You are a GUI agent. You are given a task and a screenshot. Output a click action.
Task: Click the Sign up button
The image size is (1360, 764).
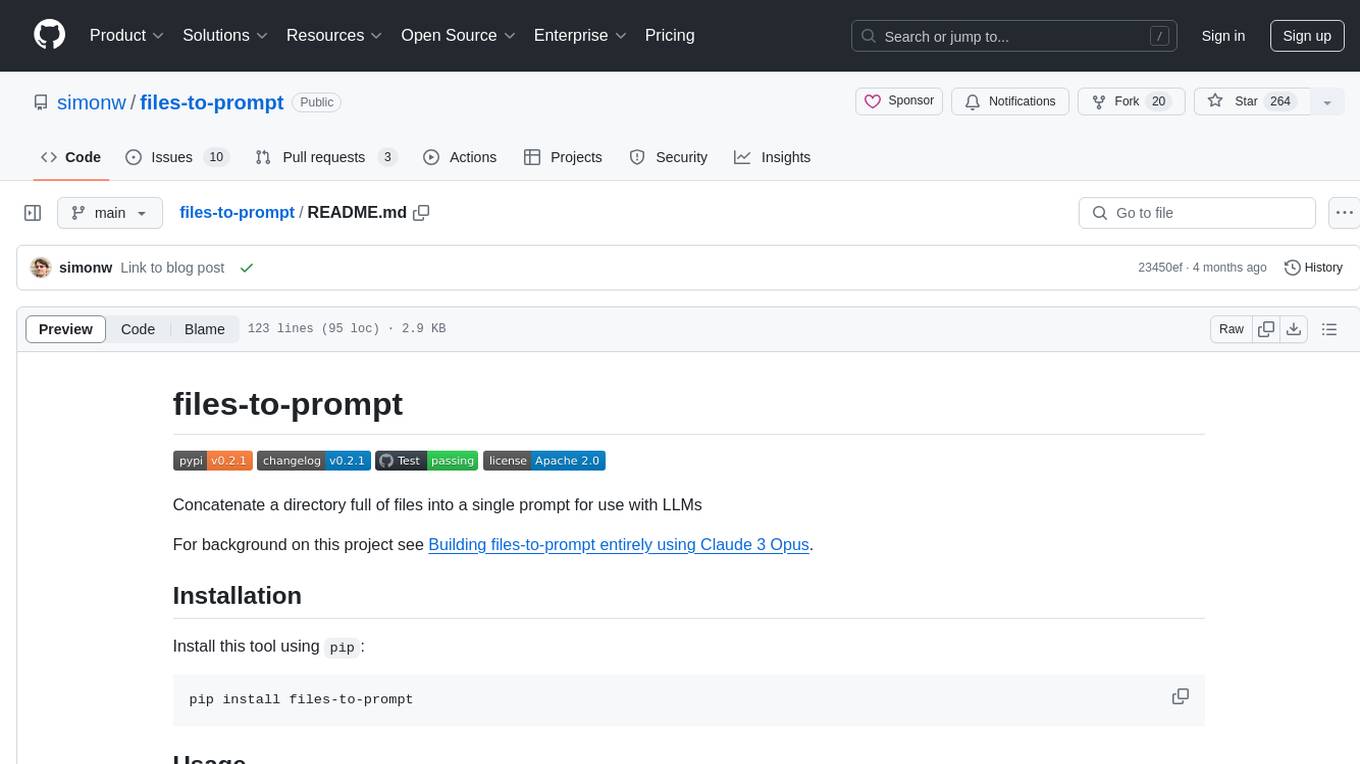pyautogui.click(x=1307, y=36)
